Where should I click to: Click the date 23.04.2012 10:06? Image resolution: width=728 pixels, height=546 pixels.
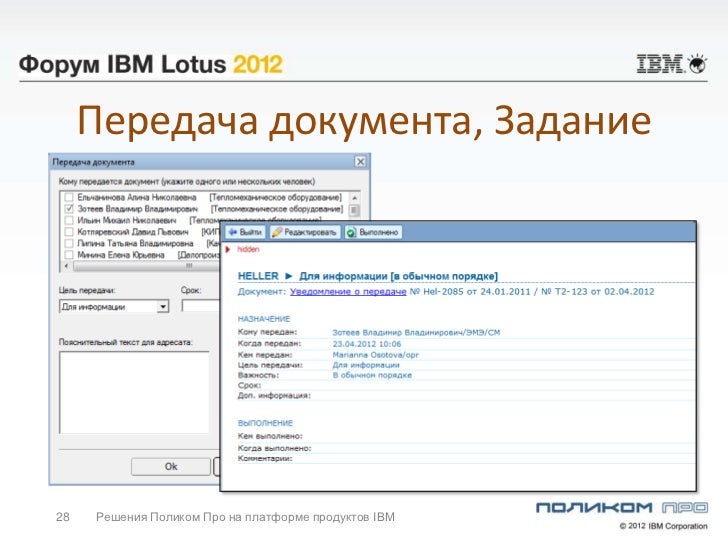(367, 344)
